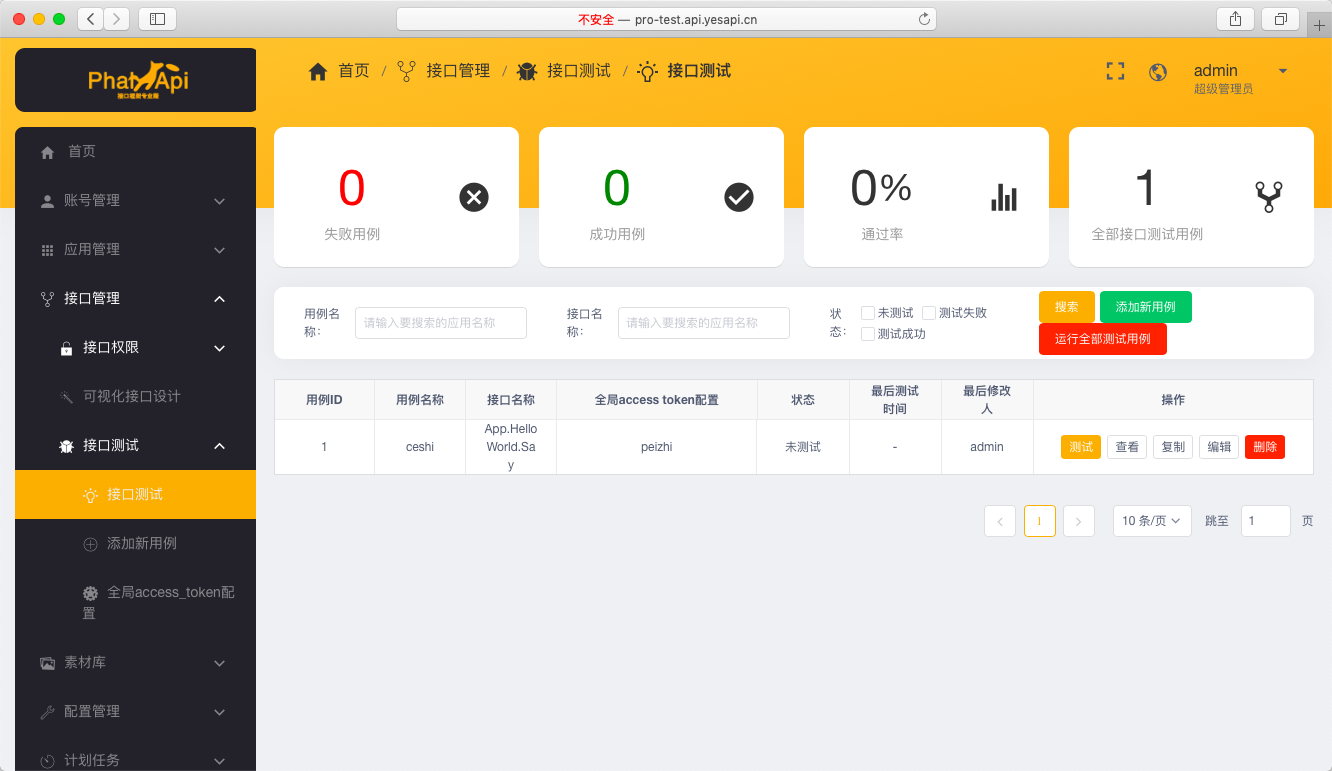Click Safari's sidebar toggle button
The width and height of the screenshot is (1332, 771).
pyautogui.click(x=157, y=18)
